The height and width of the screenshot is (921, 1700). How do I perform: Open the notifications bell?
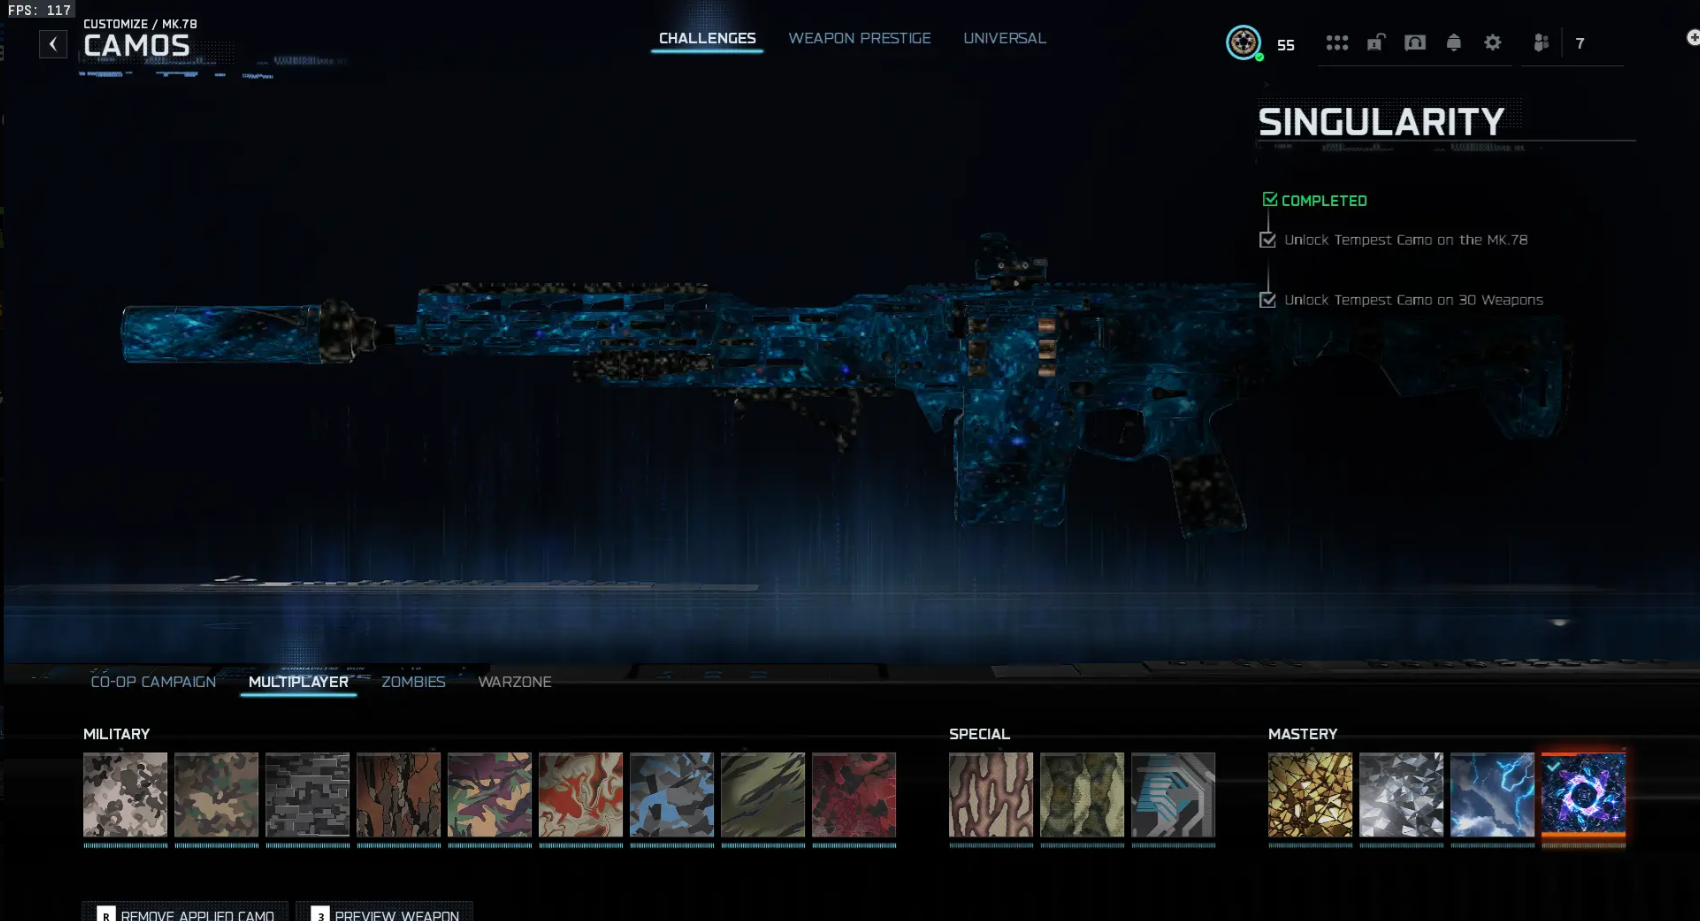(1453, 43)
